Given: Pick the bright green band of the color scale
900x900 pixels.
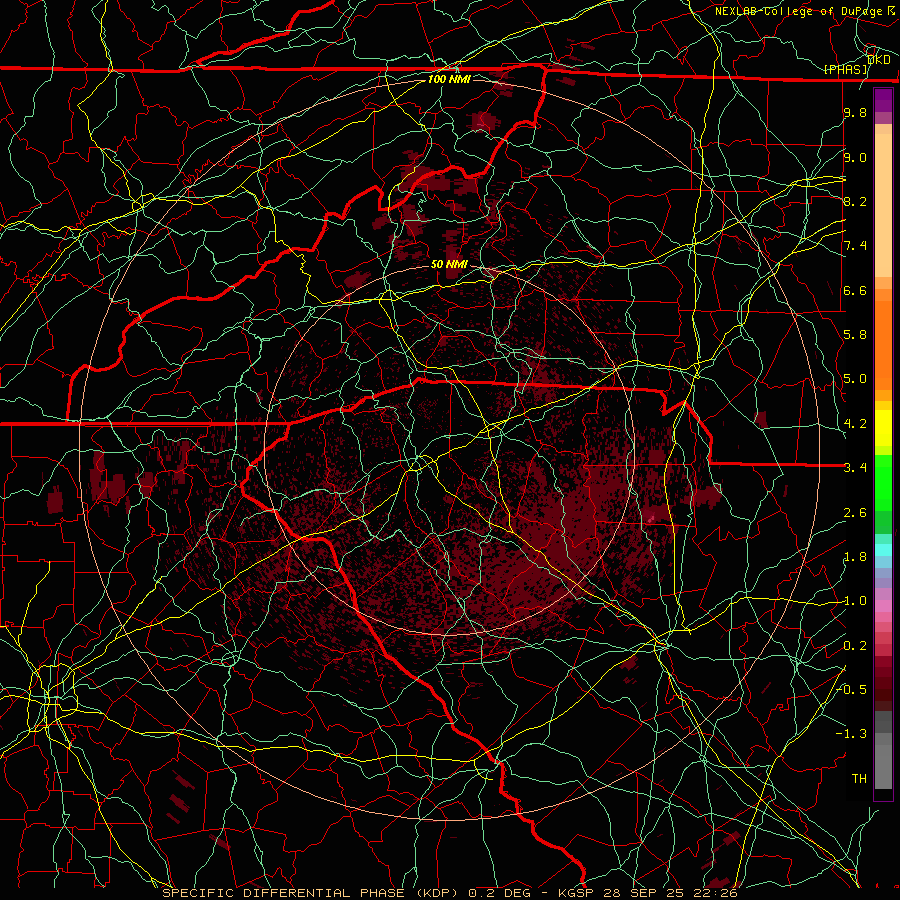Looking at the screenshot, I should click(x=883, y=481).
